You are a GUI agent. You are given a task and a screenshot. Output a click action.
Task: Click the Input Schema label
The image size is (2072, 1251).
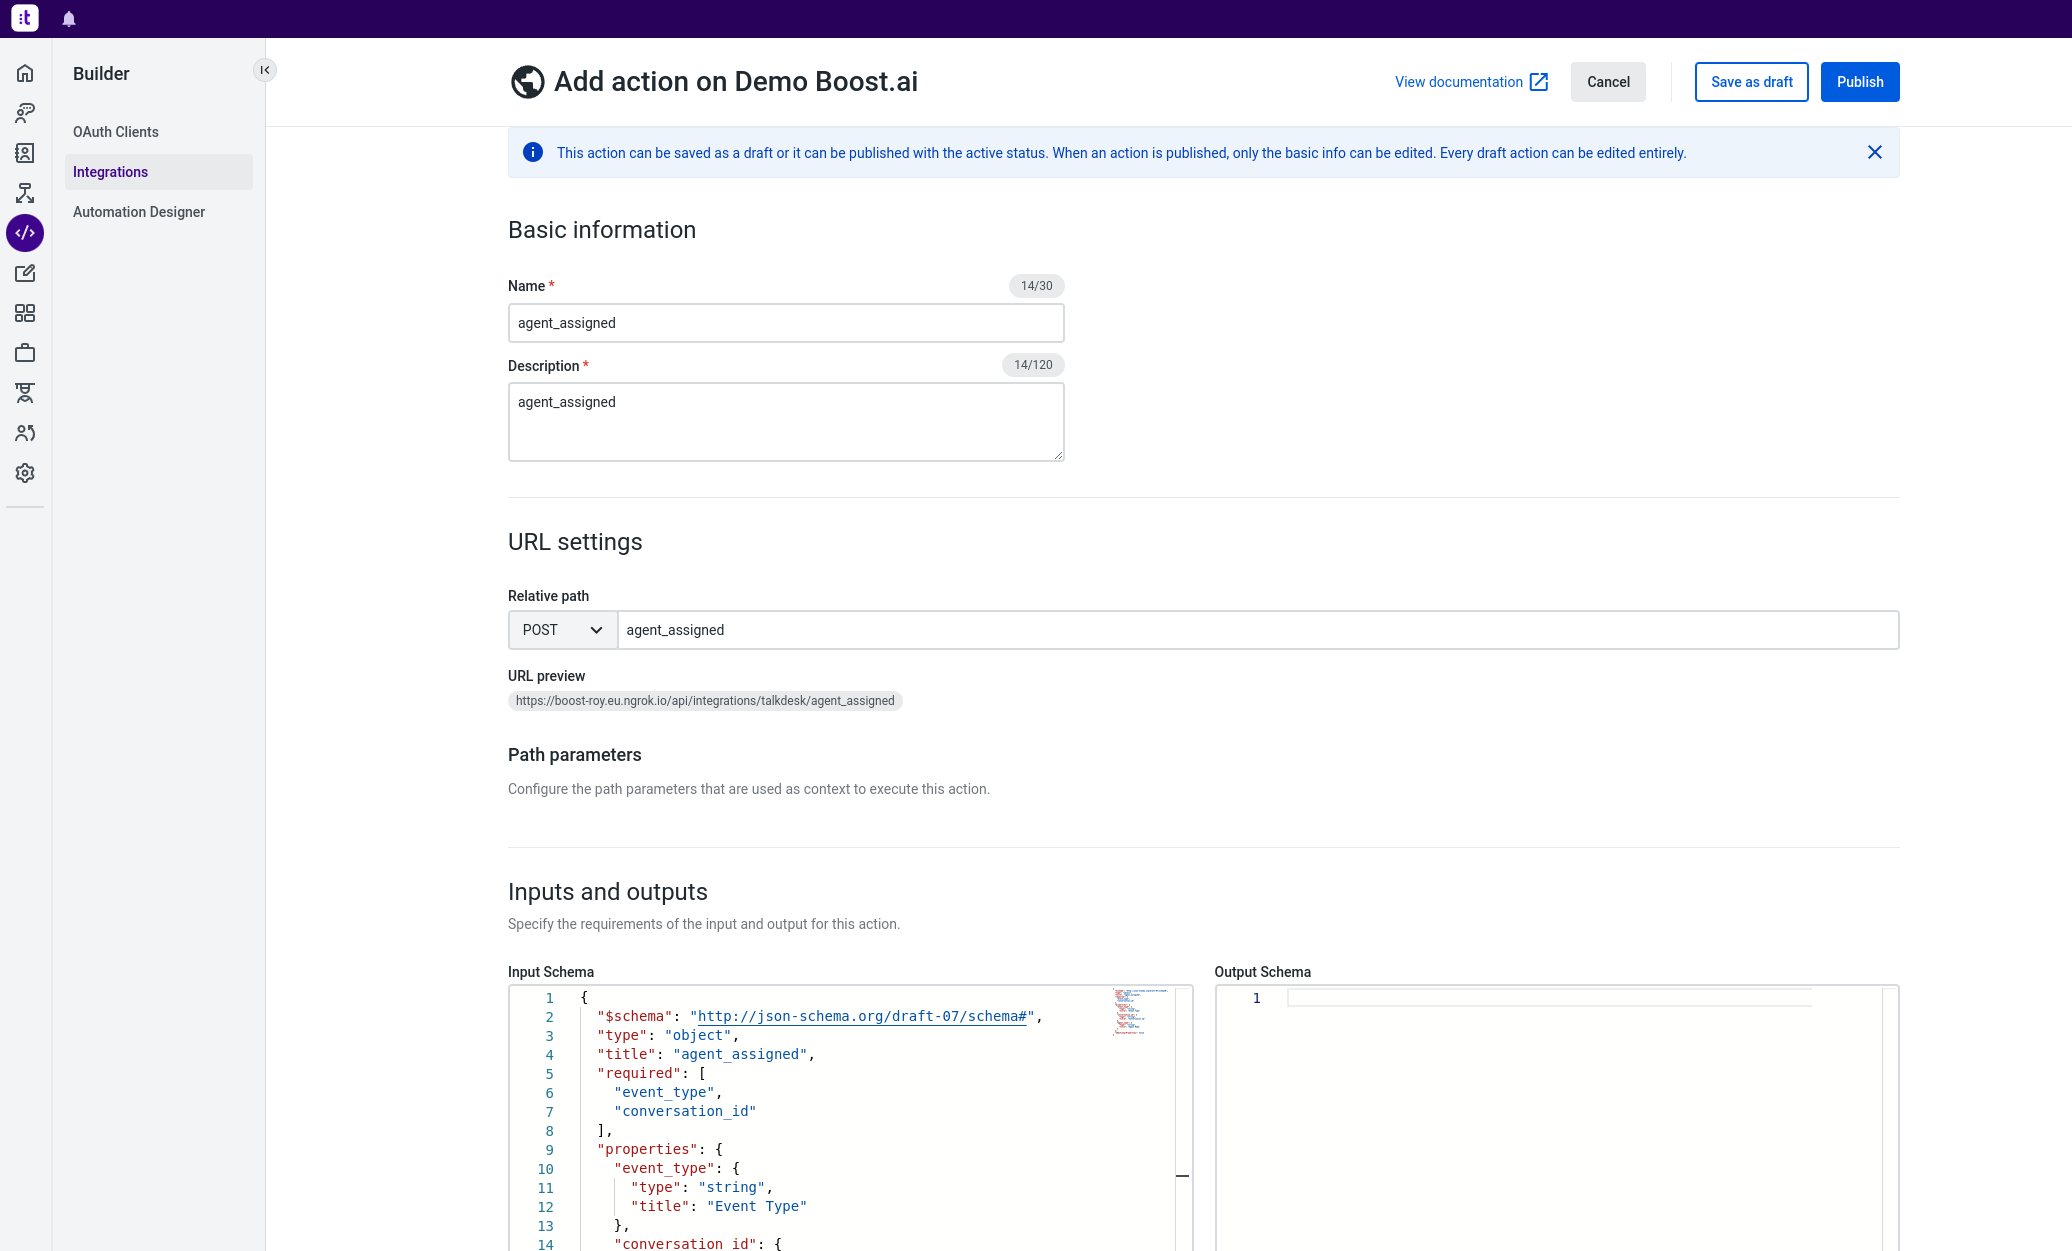click(551, 972)
